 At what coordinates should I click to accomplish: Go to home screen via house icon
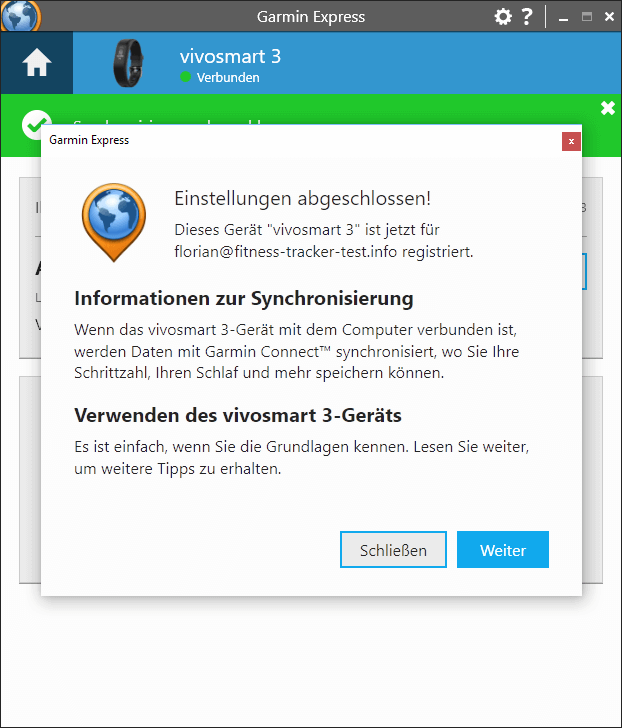coord(37,62)
